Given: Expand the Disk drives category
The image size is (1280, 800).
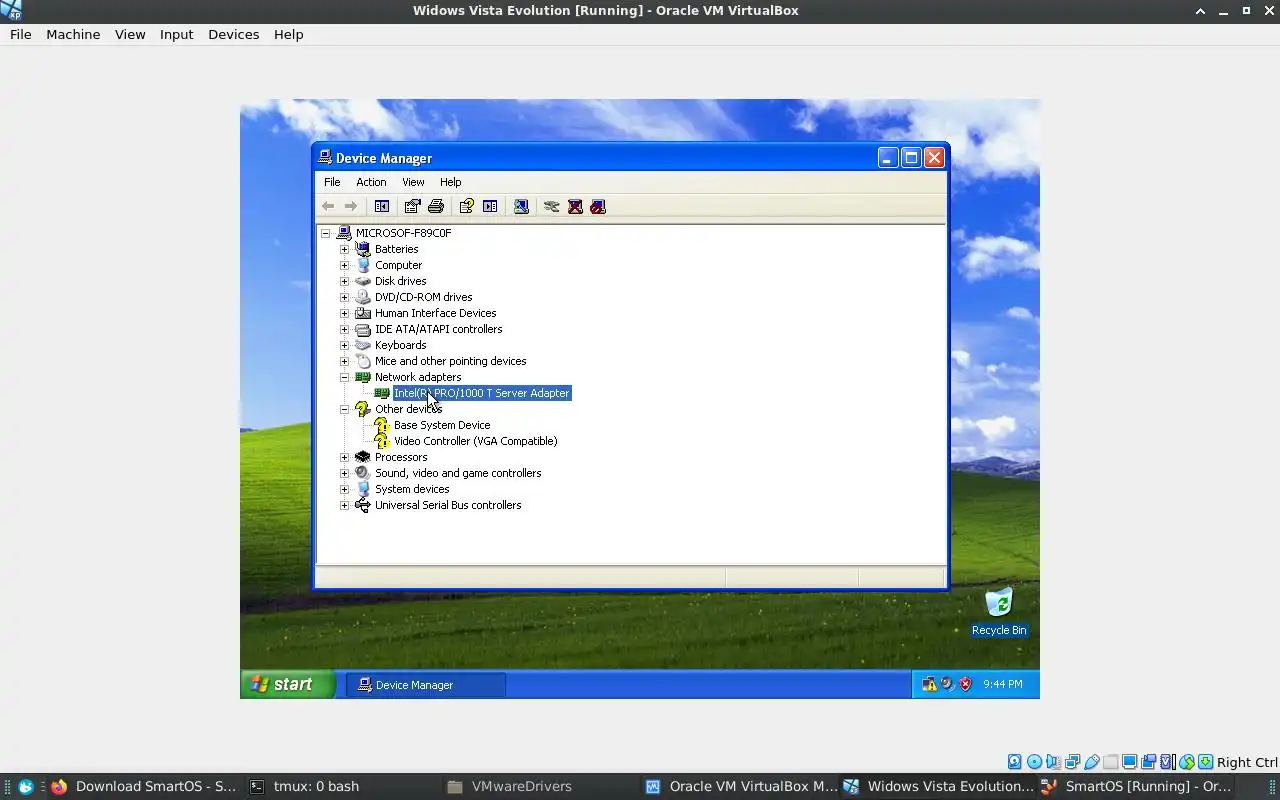Looking at the screenshot, I should (x=344, y=281).
